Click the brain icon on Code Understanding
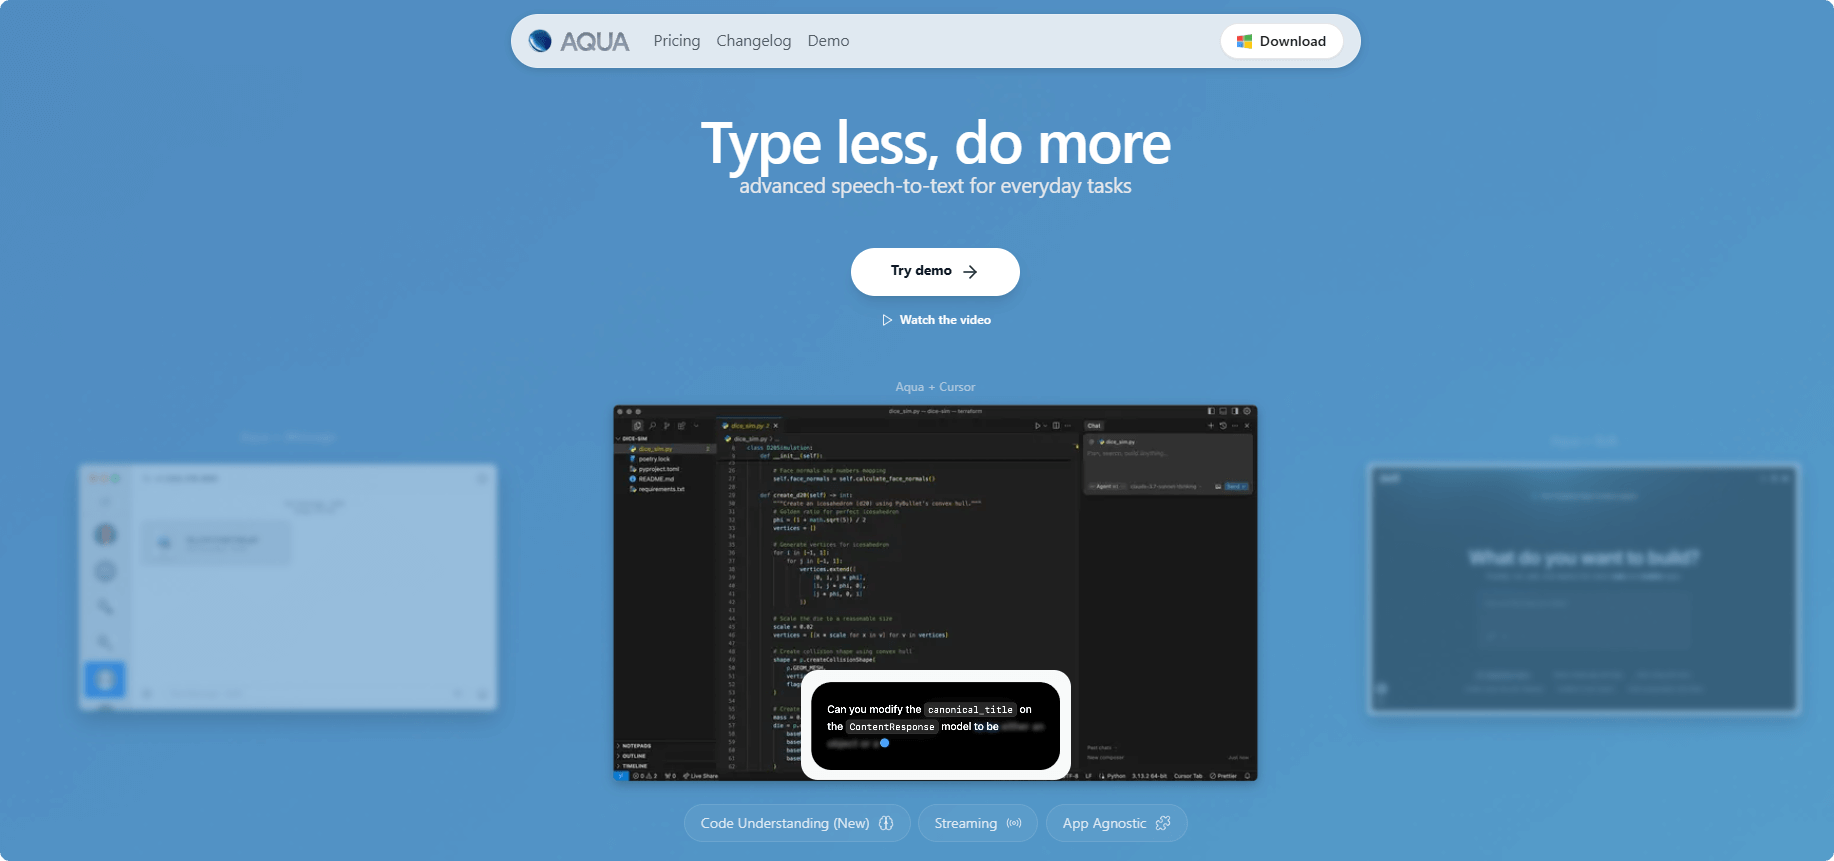 coord(886,823)
